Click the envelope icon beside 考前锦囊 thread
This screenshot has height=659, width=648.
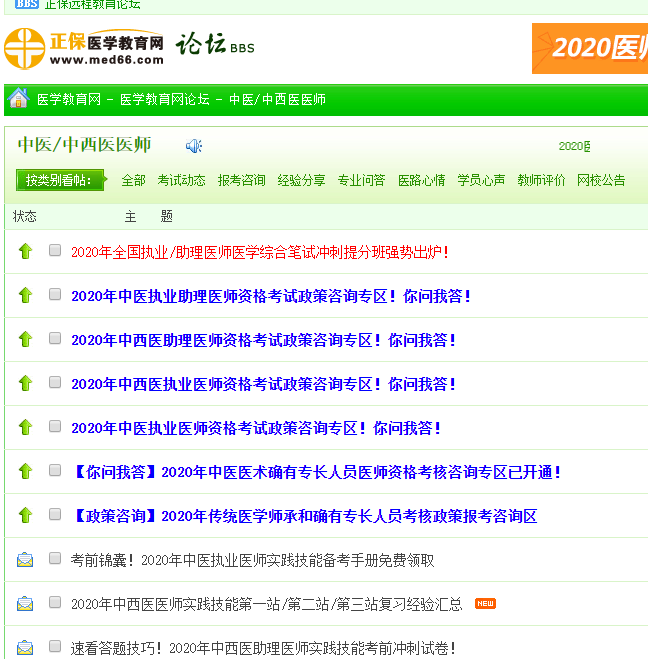click(25, 560)
